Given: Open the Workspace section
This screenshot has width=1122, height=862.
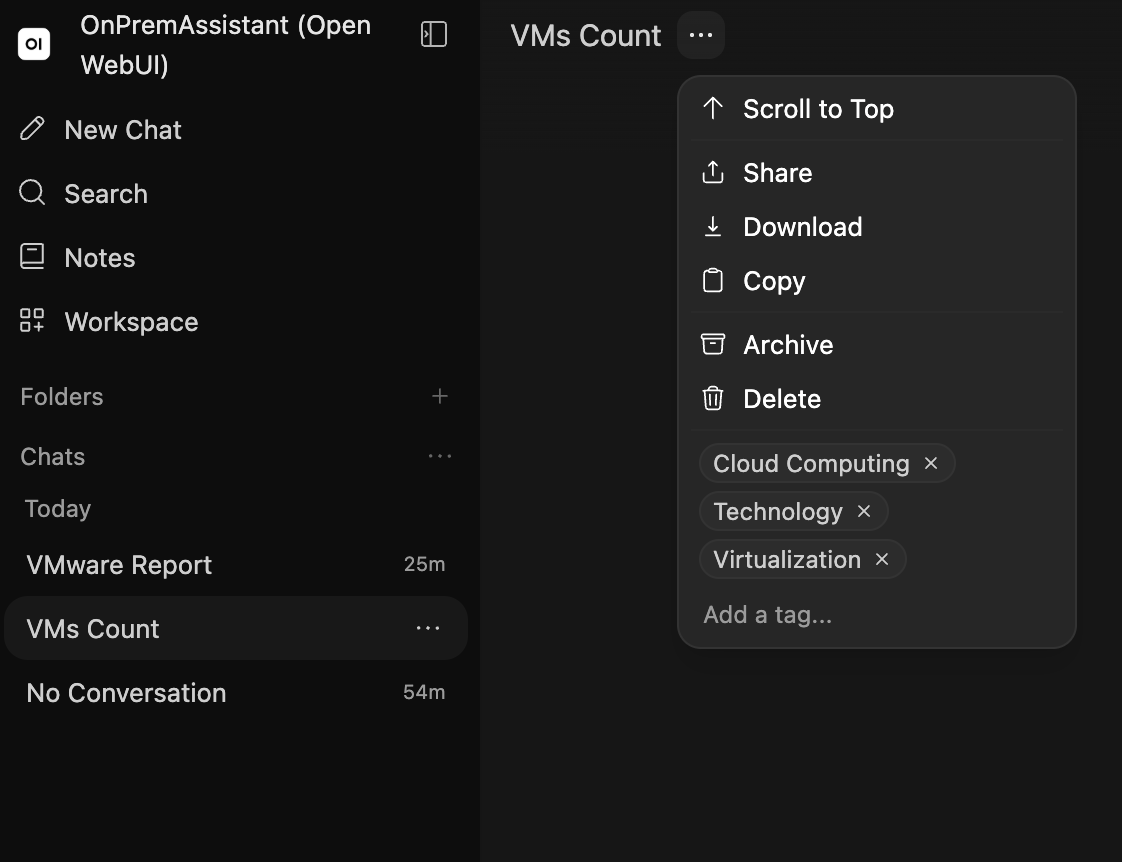Looking at the screenshot, I should (235, 321).
